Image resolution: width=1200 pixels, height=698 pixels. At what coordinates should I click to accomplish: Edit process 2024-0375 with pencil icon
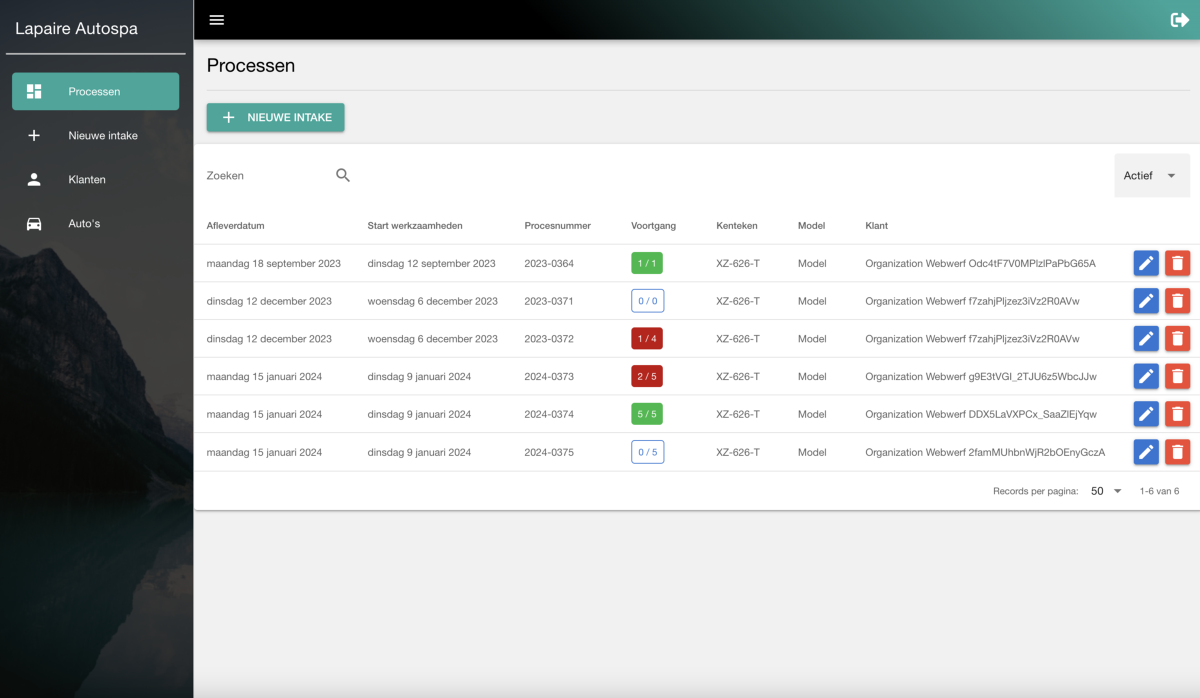(1146, 452)
